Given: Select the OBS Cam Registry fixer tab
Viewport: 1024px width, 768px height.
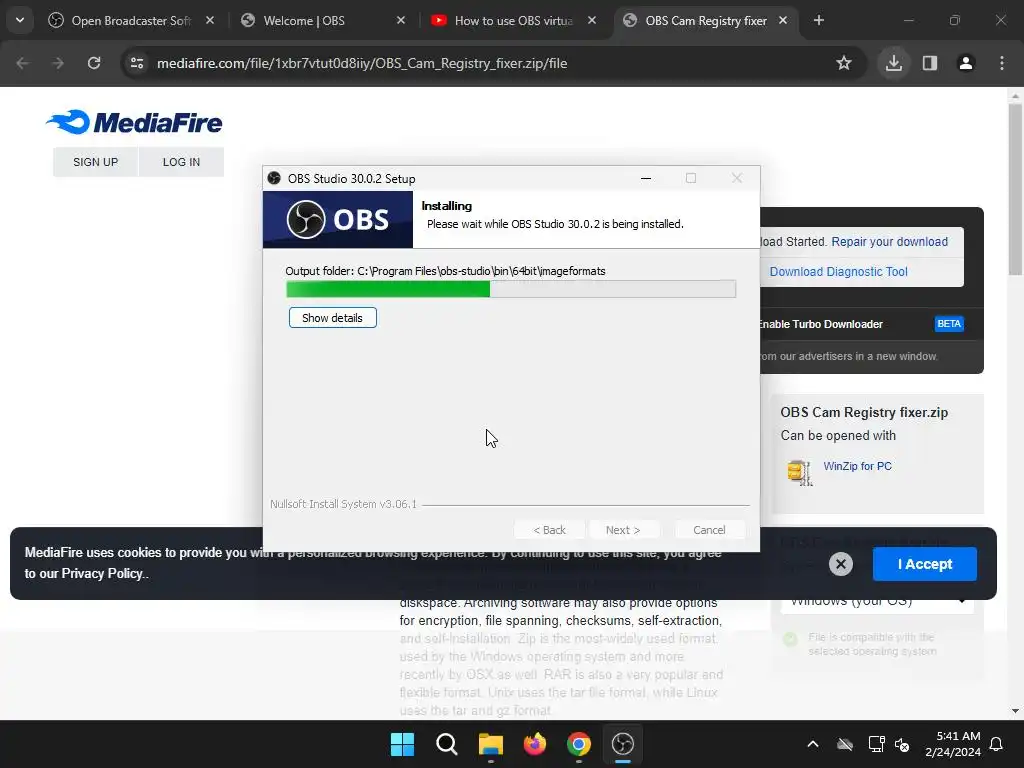Looking at the screenshot, I should pos(705,20).
